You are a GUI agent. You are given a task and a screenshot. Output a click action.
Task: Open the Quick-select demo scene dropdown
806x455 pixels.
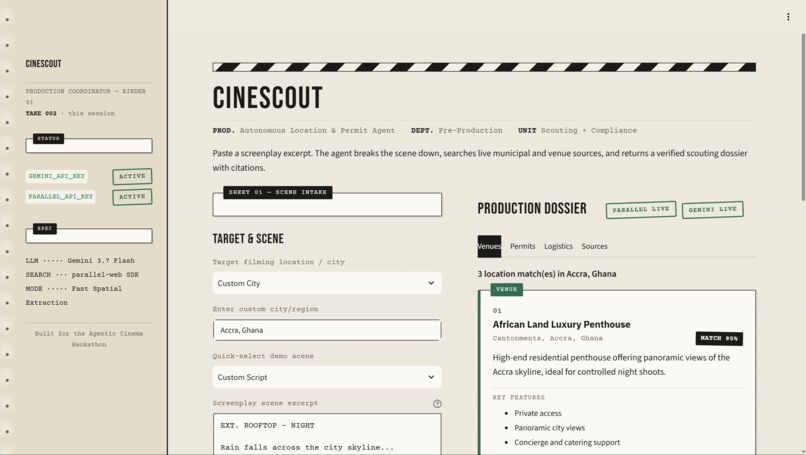click(x=327, y=377)
